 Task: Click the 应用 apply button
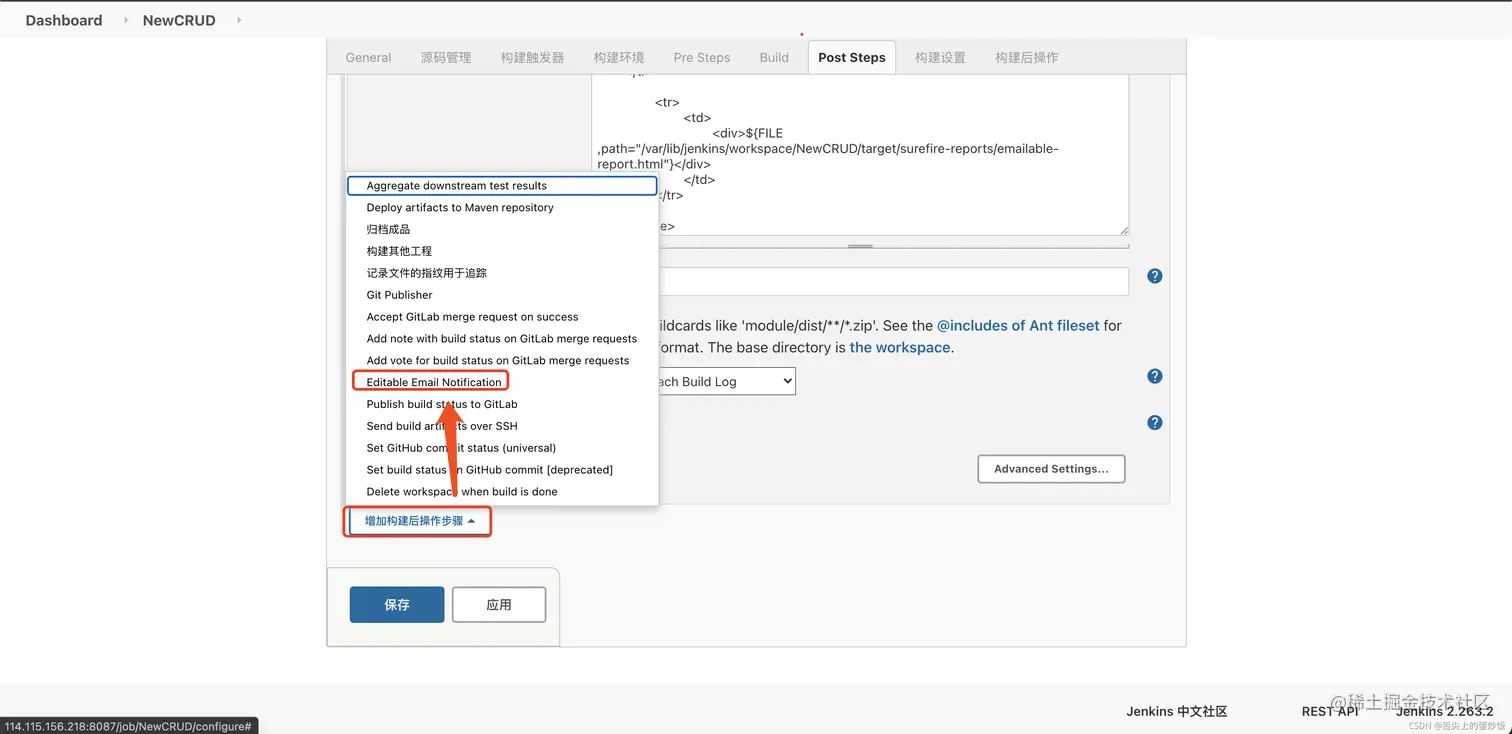click(x=499, y=605)
